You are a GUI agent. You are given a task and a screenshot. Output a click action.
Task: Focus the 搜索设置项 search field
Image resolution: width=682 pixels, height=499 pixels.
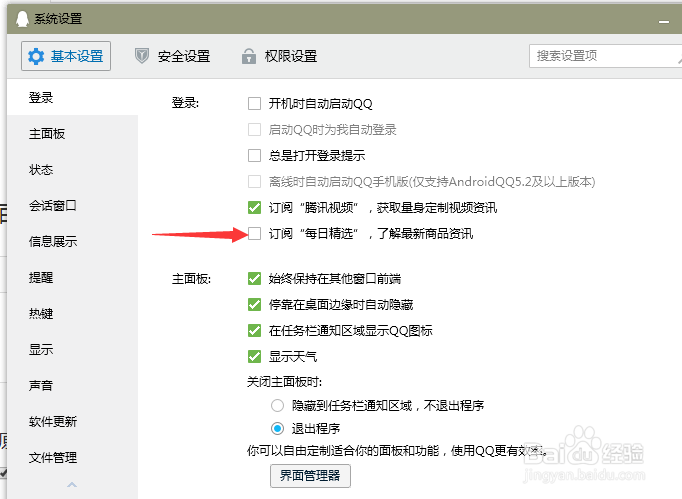tap(605, 56)
